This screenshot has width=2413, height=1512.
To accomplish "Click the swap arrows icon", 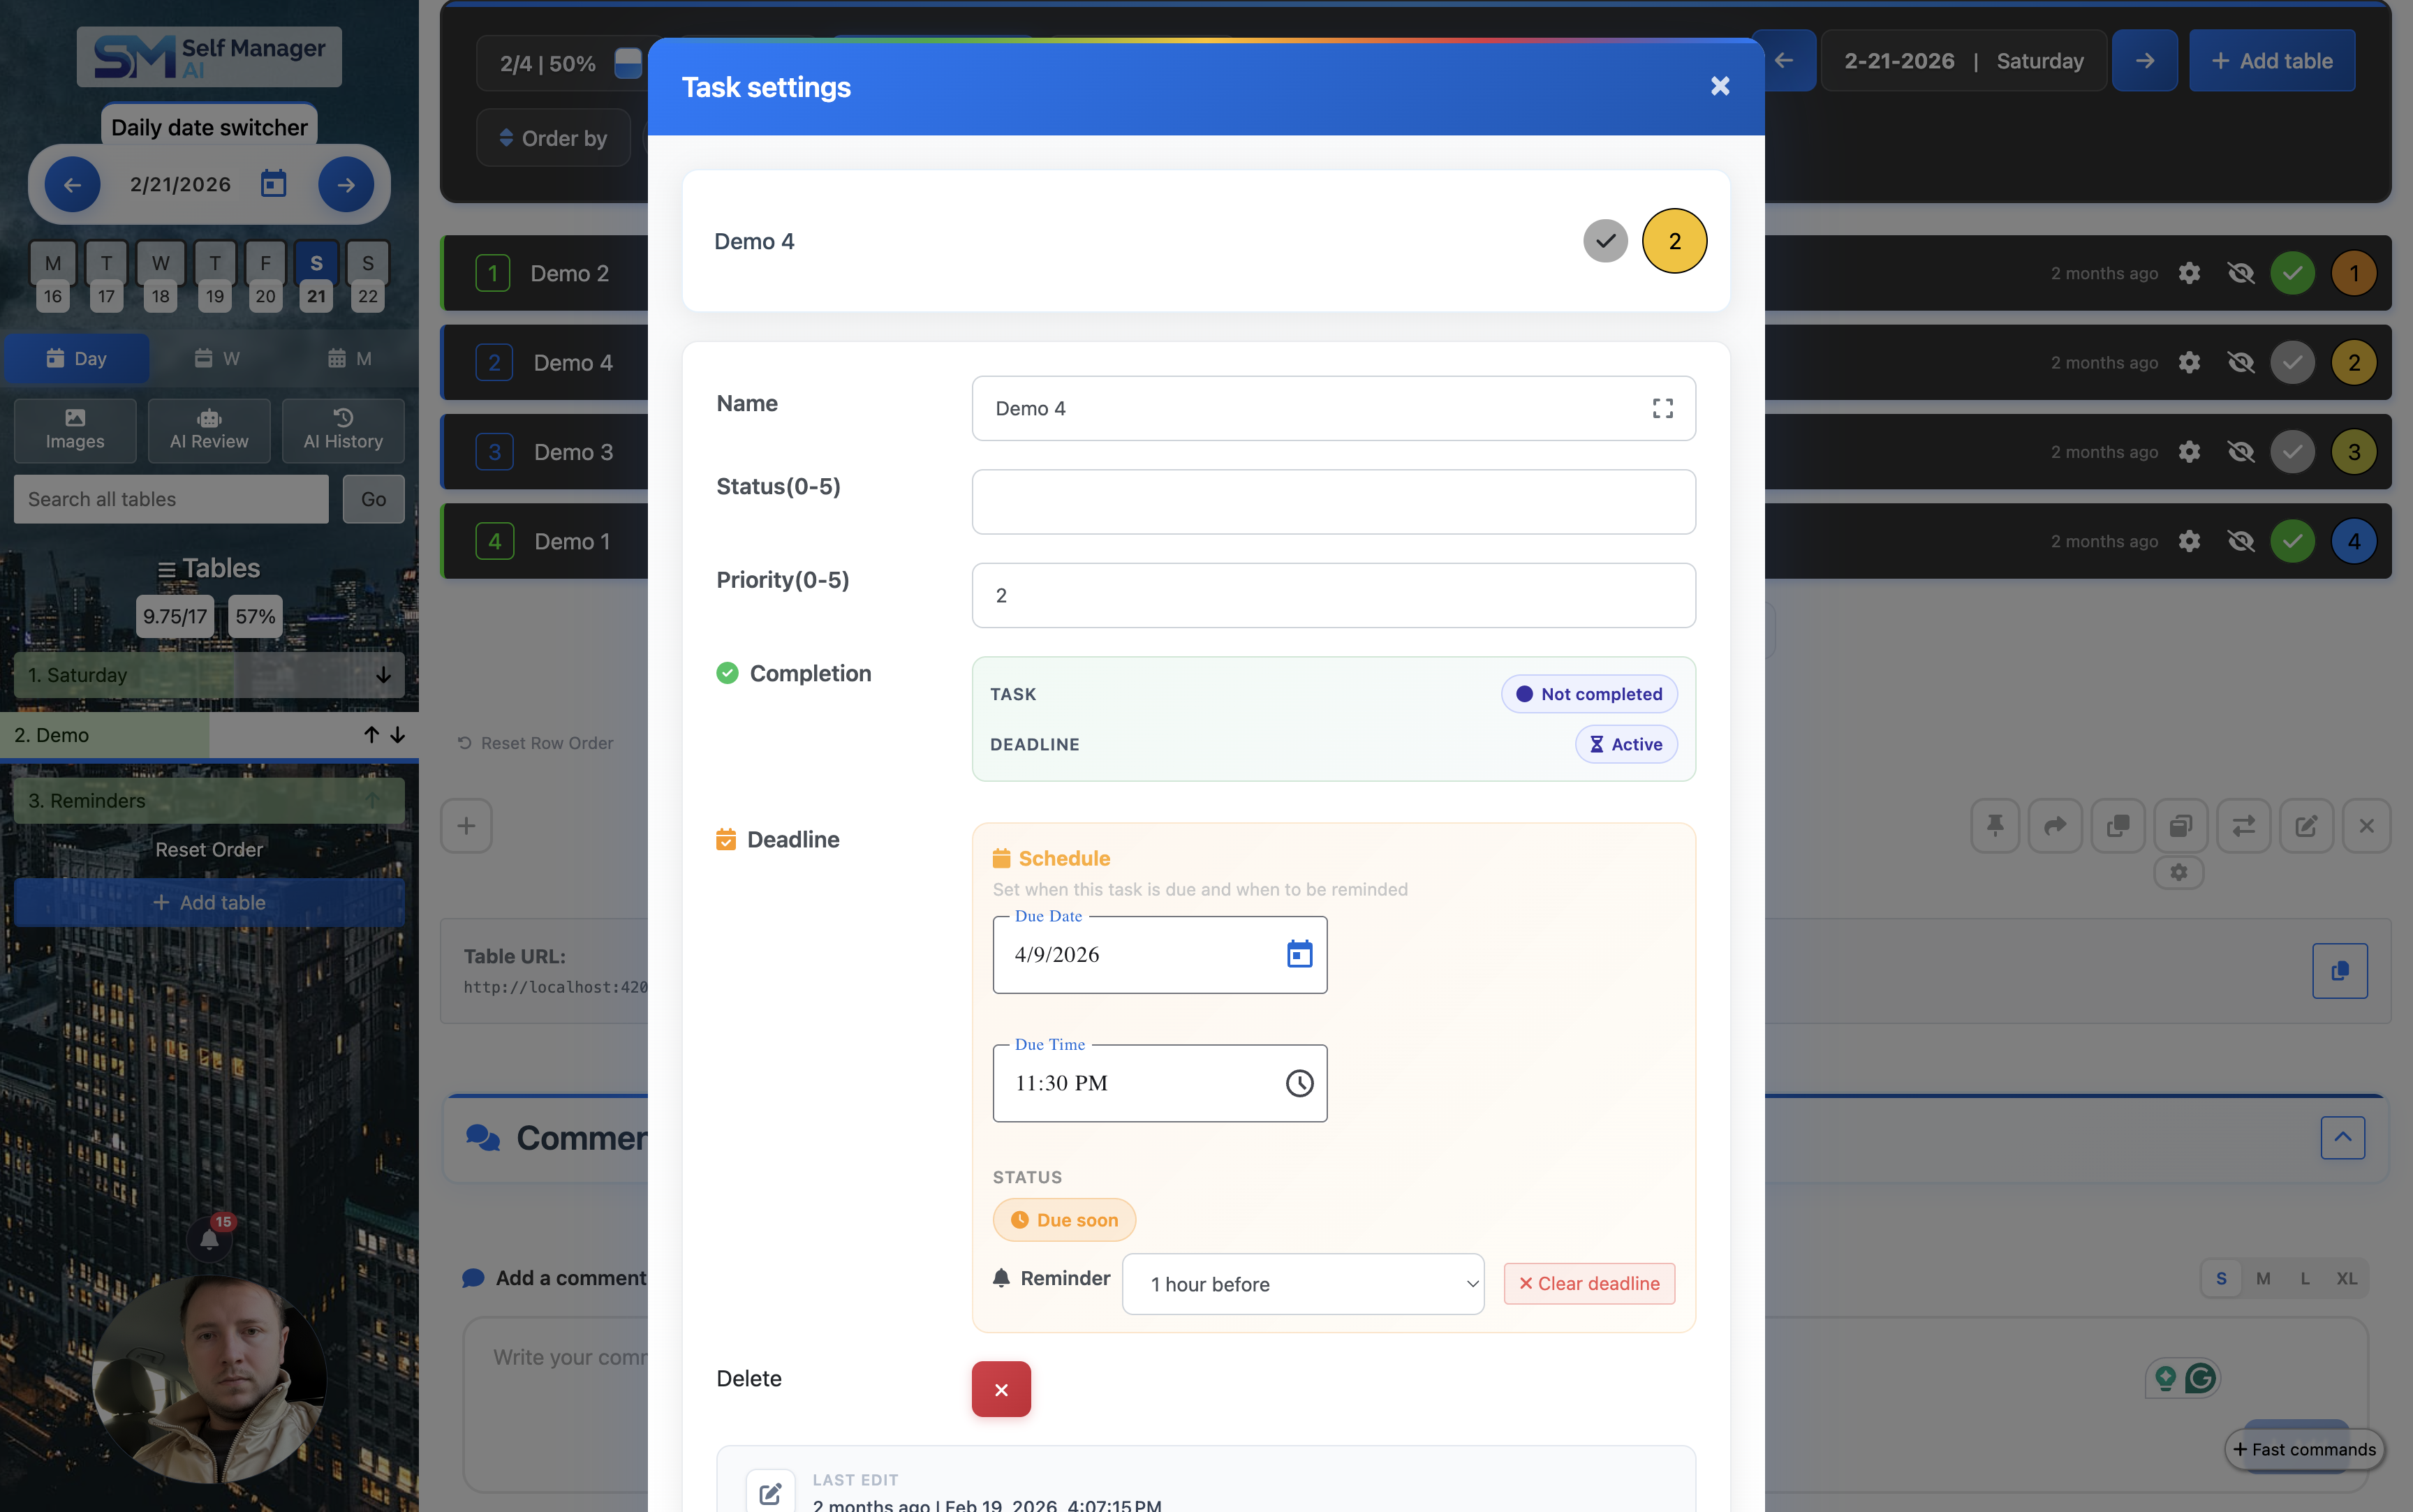I will point(2243,826).
